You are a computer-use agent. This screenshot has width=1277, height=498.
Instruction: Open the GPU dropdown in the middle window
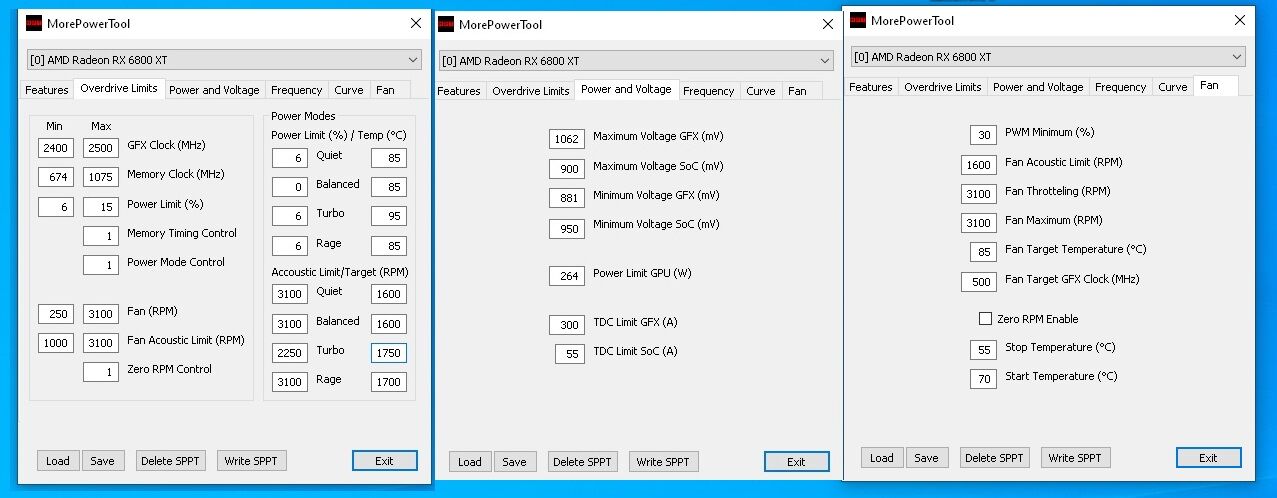636,61
